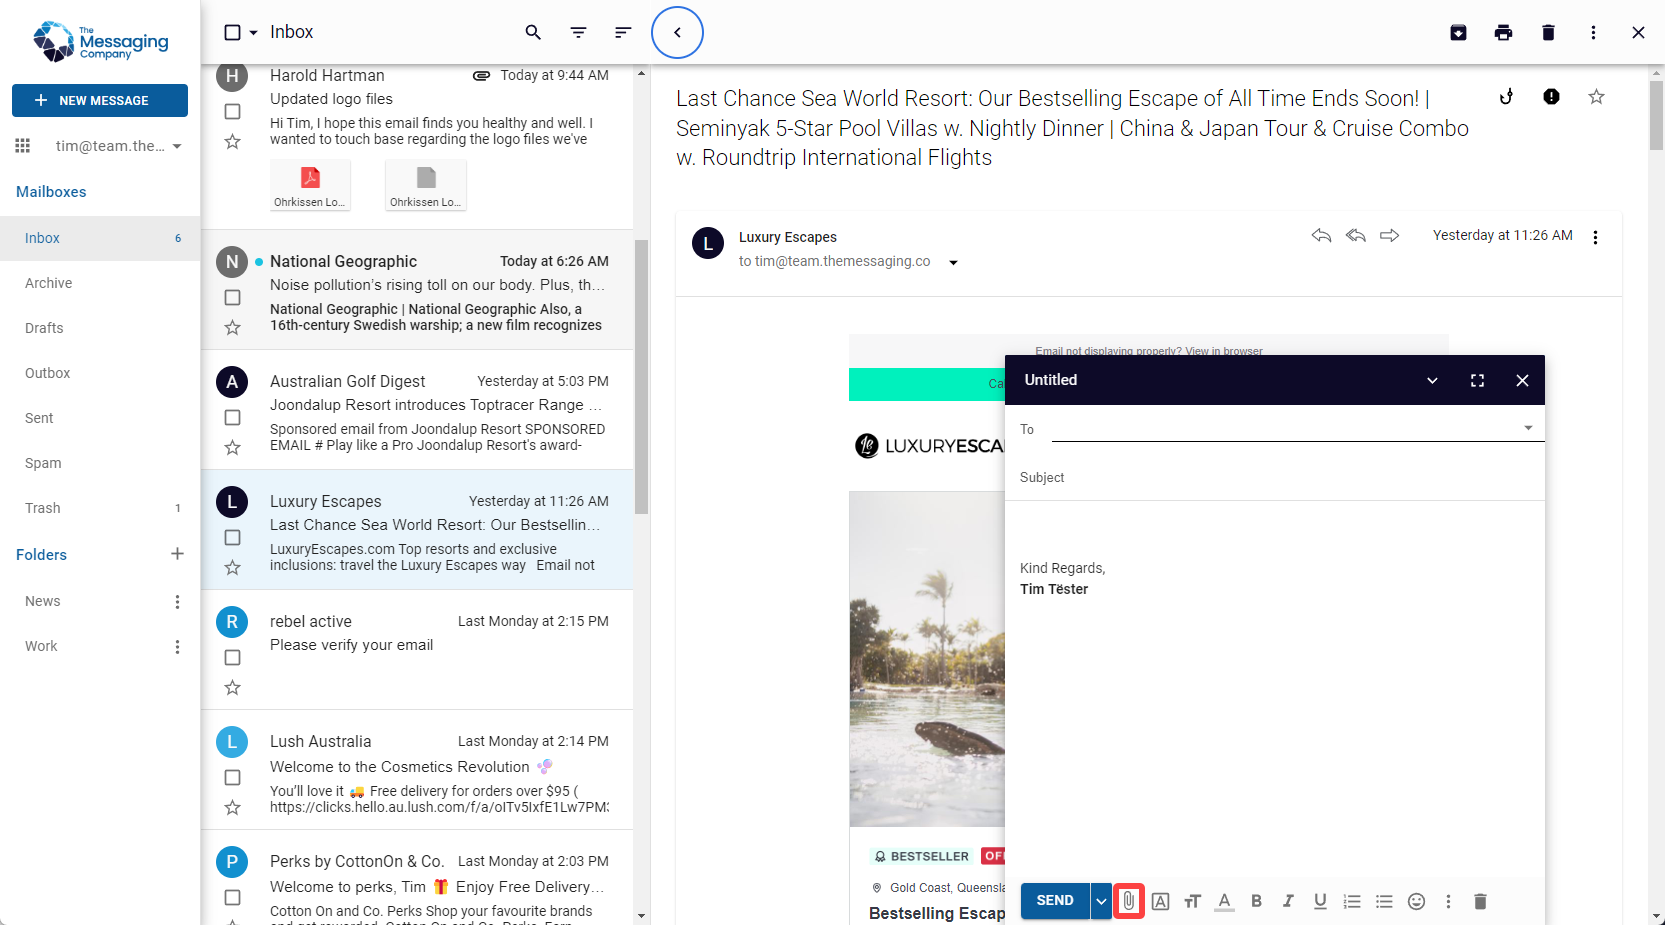
Task: Open the options menu for the News folder
Action: coord(177,601)
